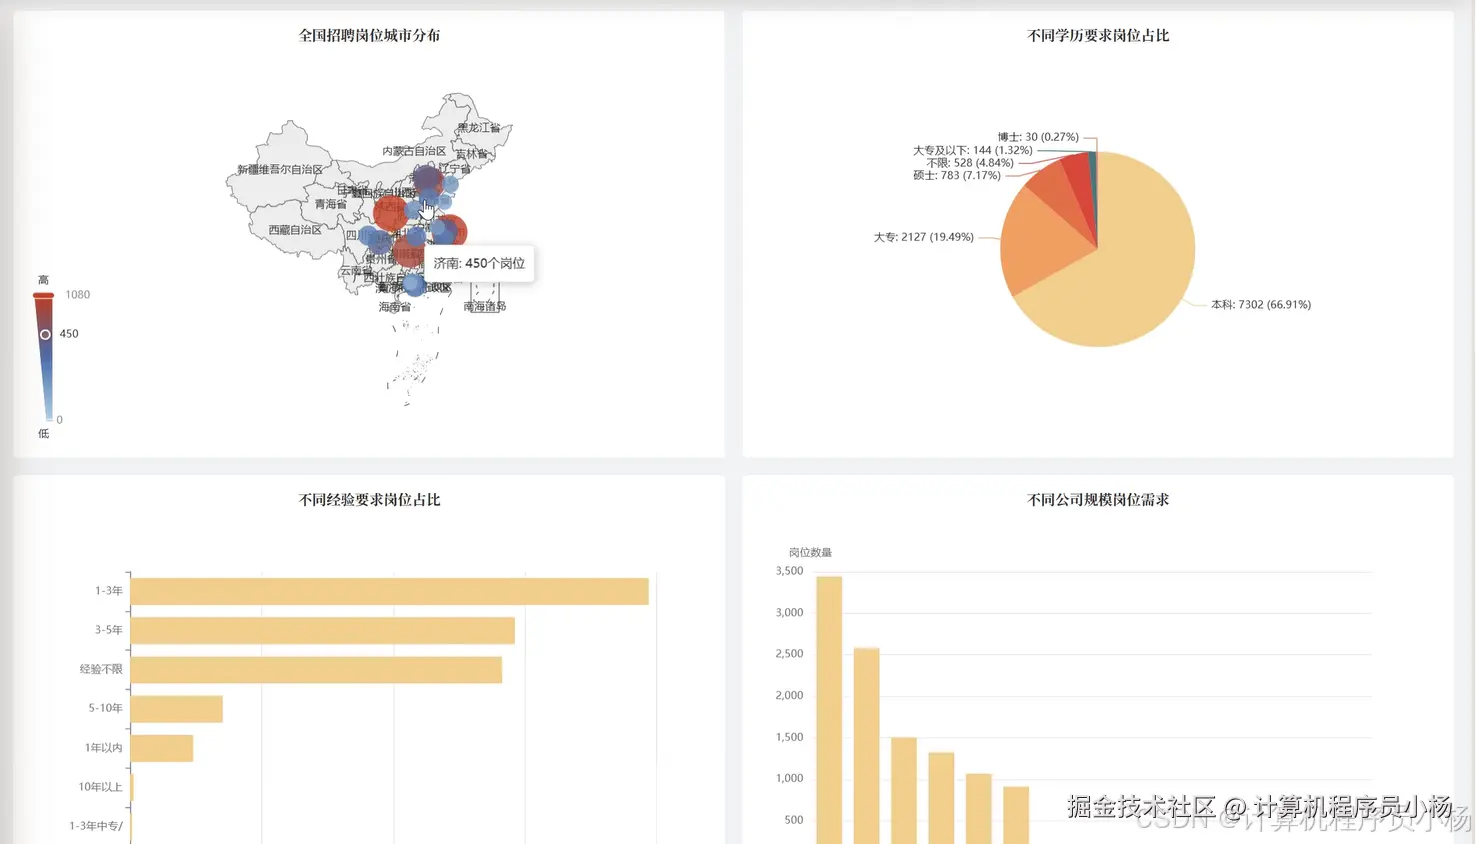Click the 1-3年中专/ axis label
The height and width of the screenshot is (844, 1476).
coord(96,826)
